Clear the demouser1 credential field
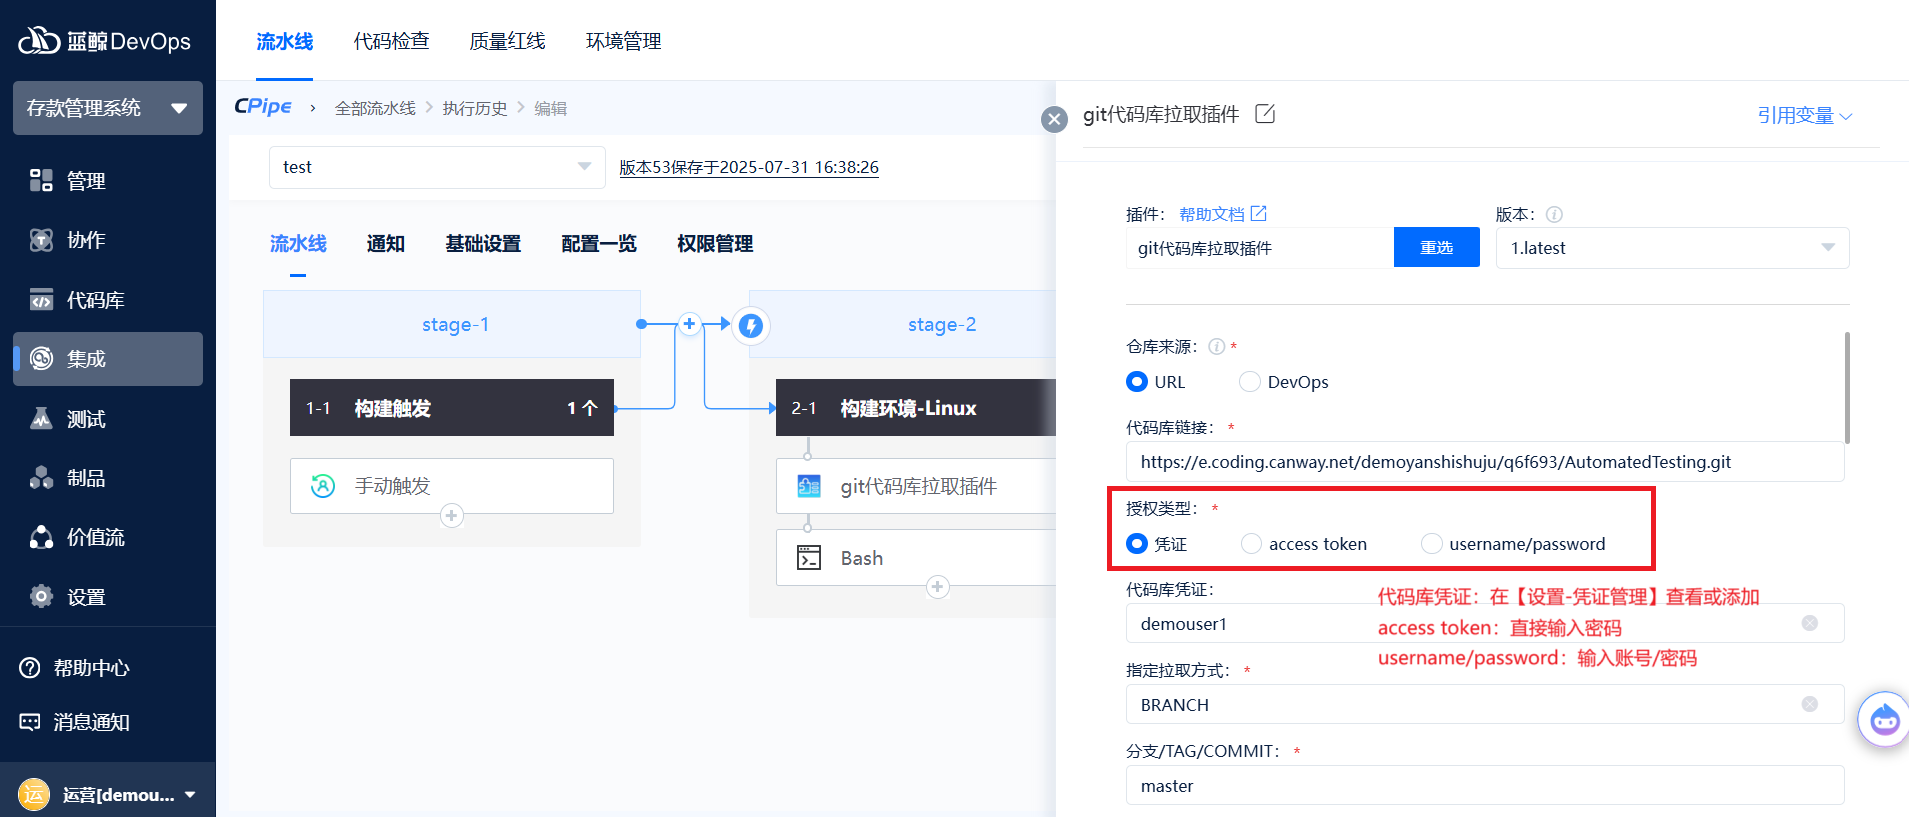 [1809, 624]
